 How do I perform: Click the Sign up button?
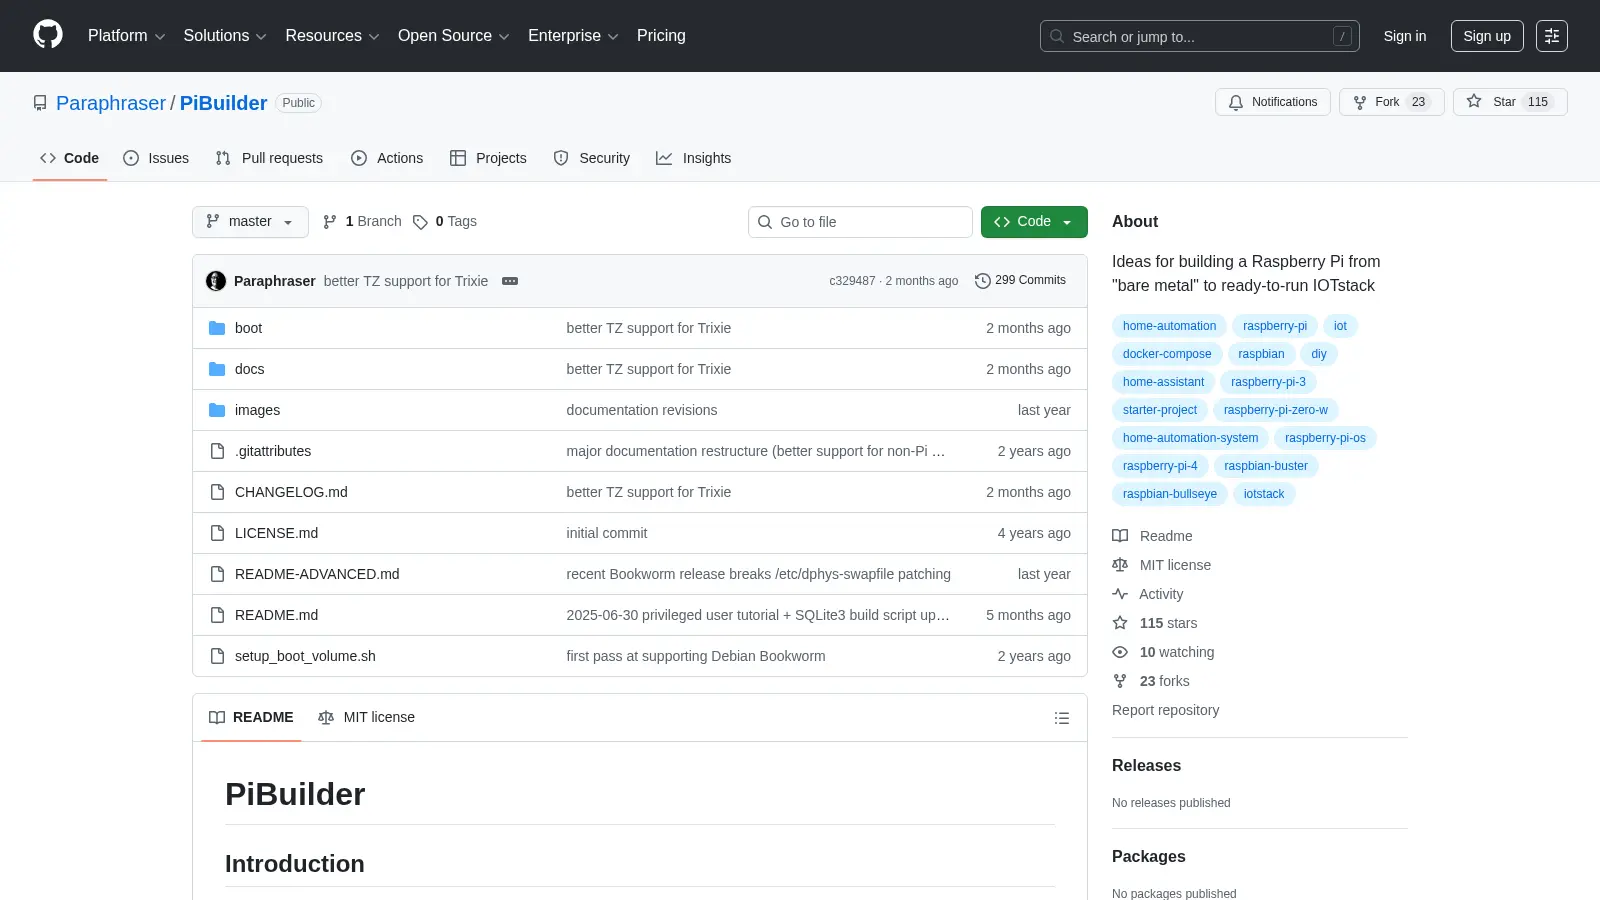click(x=1487, y=36)
